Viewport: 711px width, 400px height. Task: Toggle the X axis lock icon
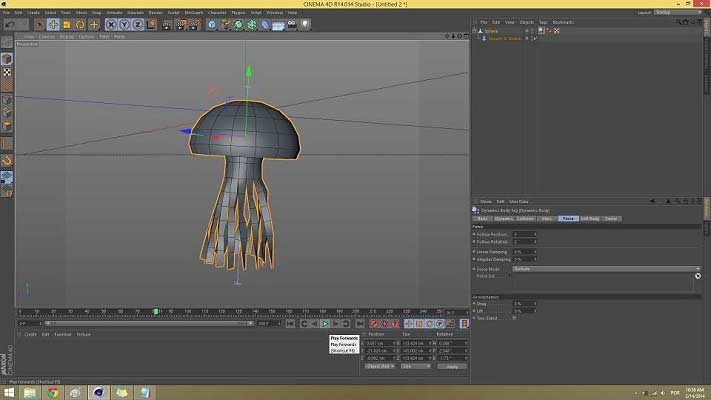click(113, 24)
